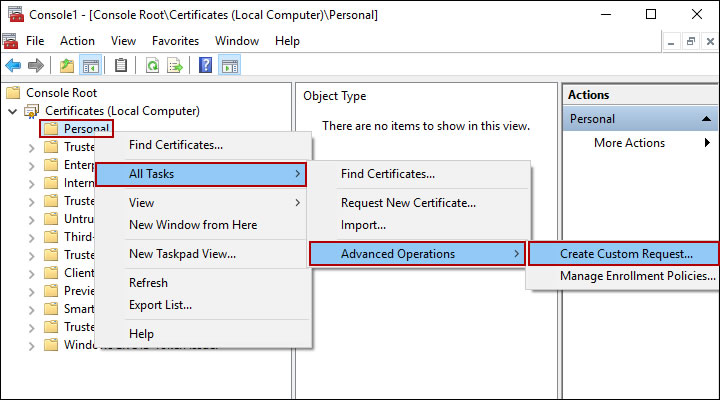Select Console Root in the tree
Screen dimensions: 720x400
pyautogui.click(x=62, y=92)
